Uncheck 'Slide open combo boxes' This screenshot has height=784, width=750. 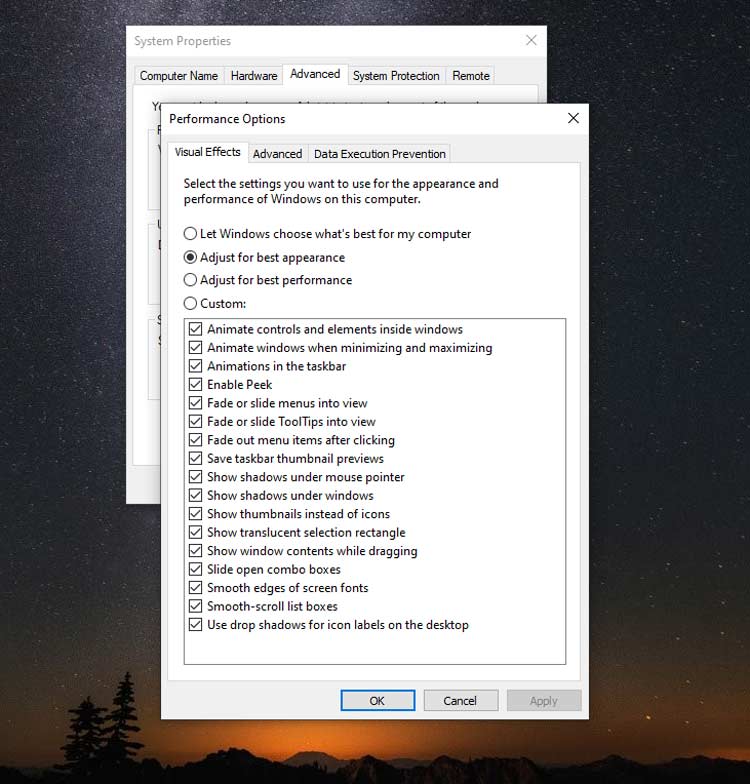(196, 569)
